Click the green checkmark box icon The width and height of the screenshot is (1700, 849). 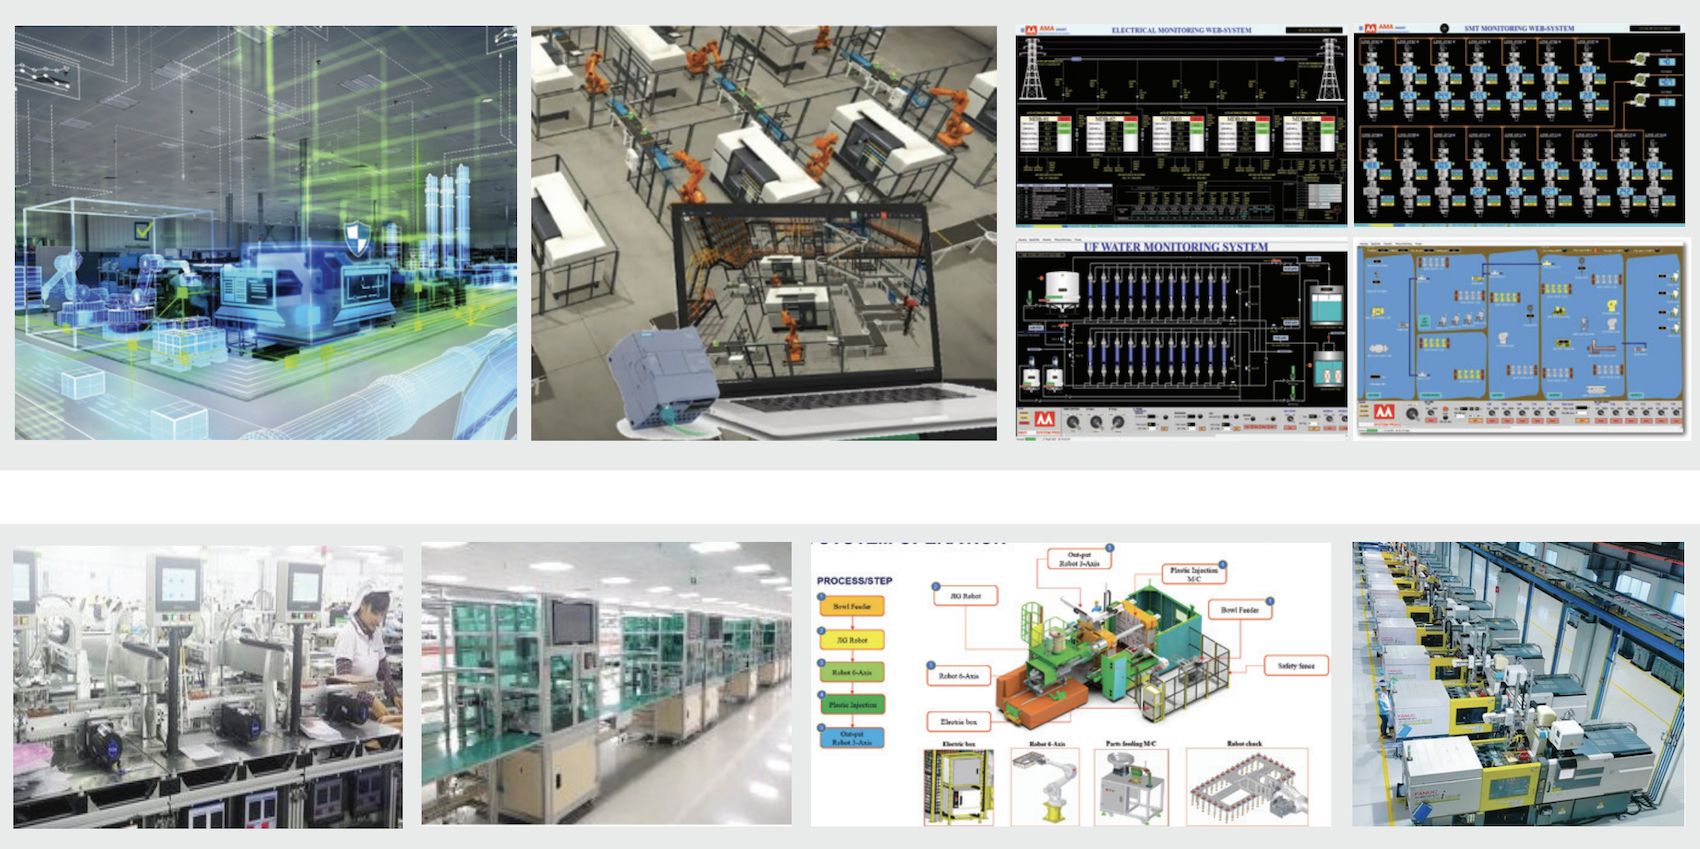click(x=144, y=230)
